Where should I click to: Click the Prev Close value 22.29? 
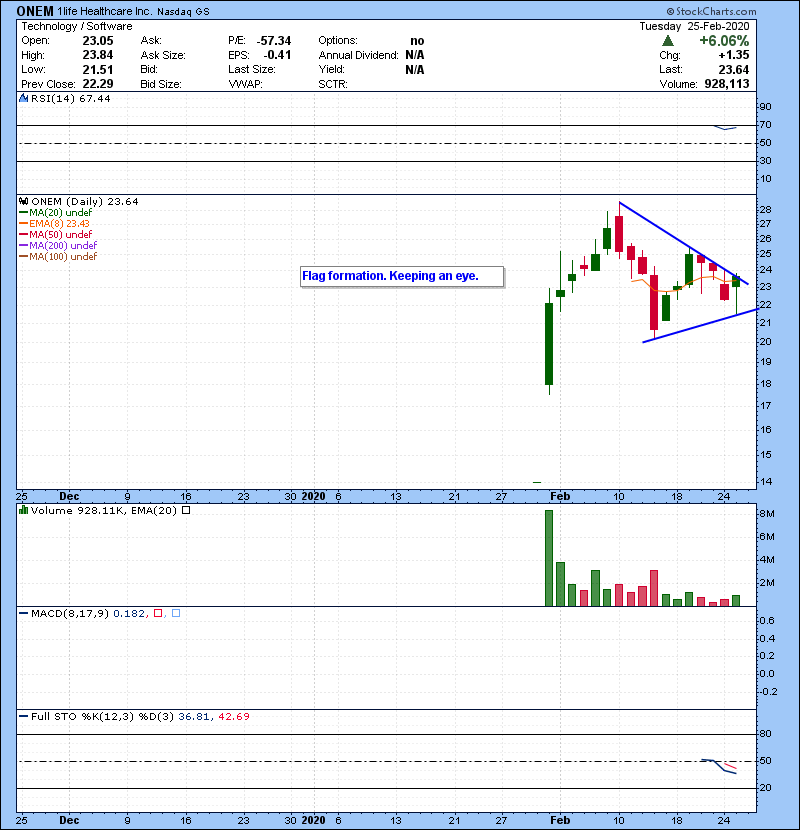(x=98, y=84)
